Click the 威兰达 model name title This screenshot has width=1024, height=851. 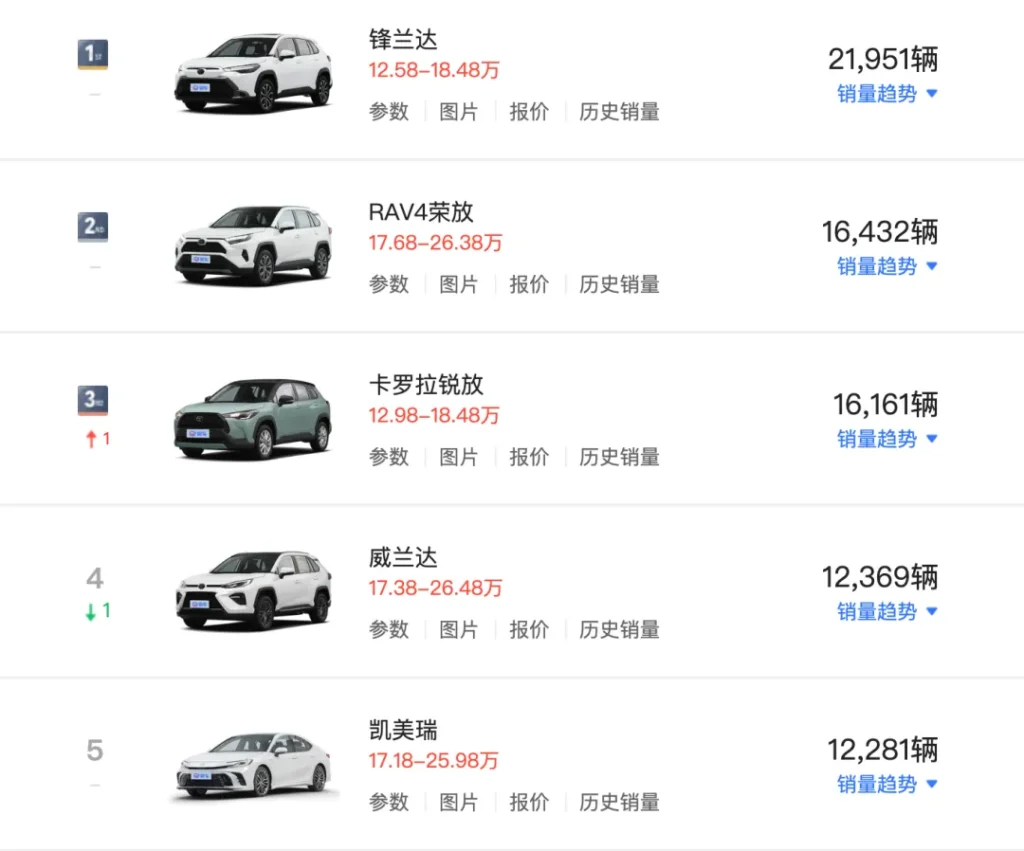(403, 558)
